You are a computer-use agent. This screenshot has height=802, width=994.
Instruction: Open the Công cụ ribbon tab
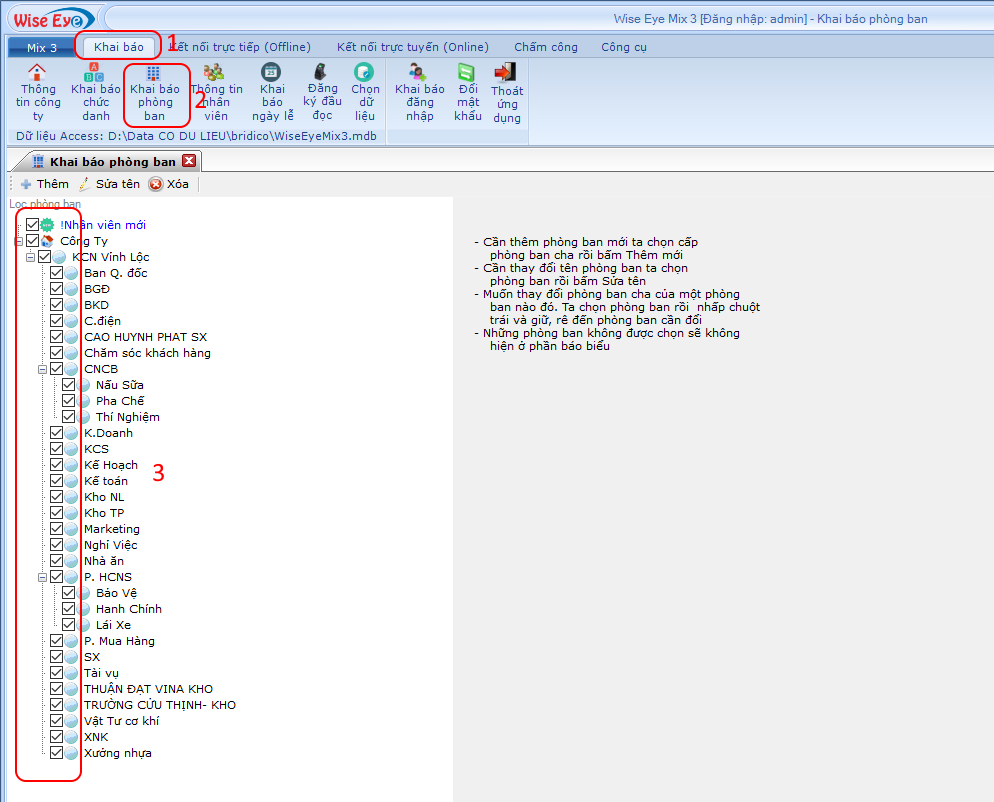click(623, 47)
